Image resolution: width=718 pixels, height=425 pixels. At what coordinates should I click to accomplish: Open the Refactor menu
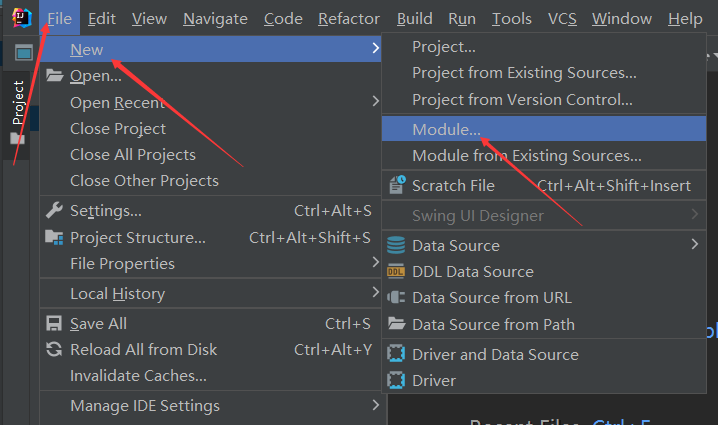349,19
